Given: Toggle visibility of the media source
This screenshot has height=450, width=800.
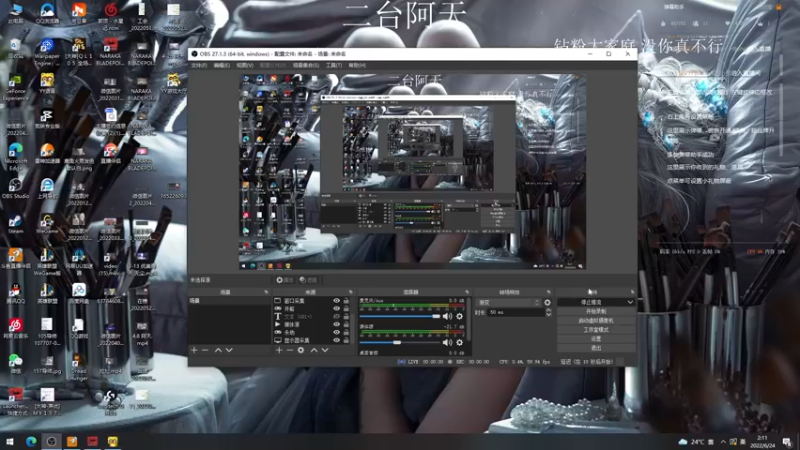Looking at the screenshot, I should 336,324.
